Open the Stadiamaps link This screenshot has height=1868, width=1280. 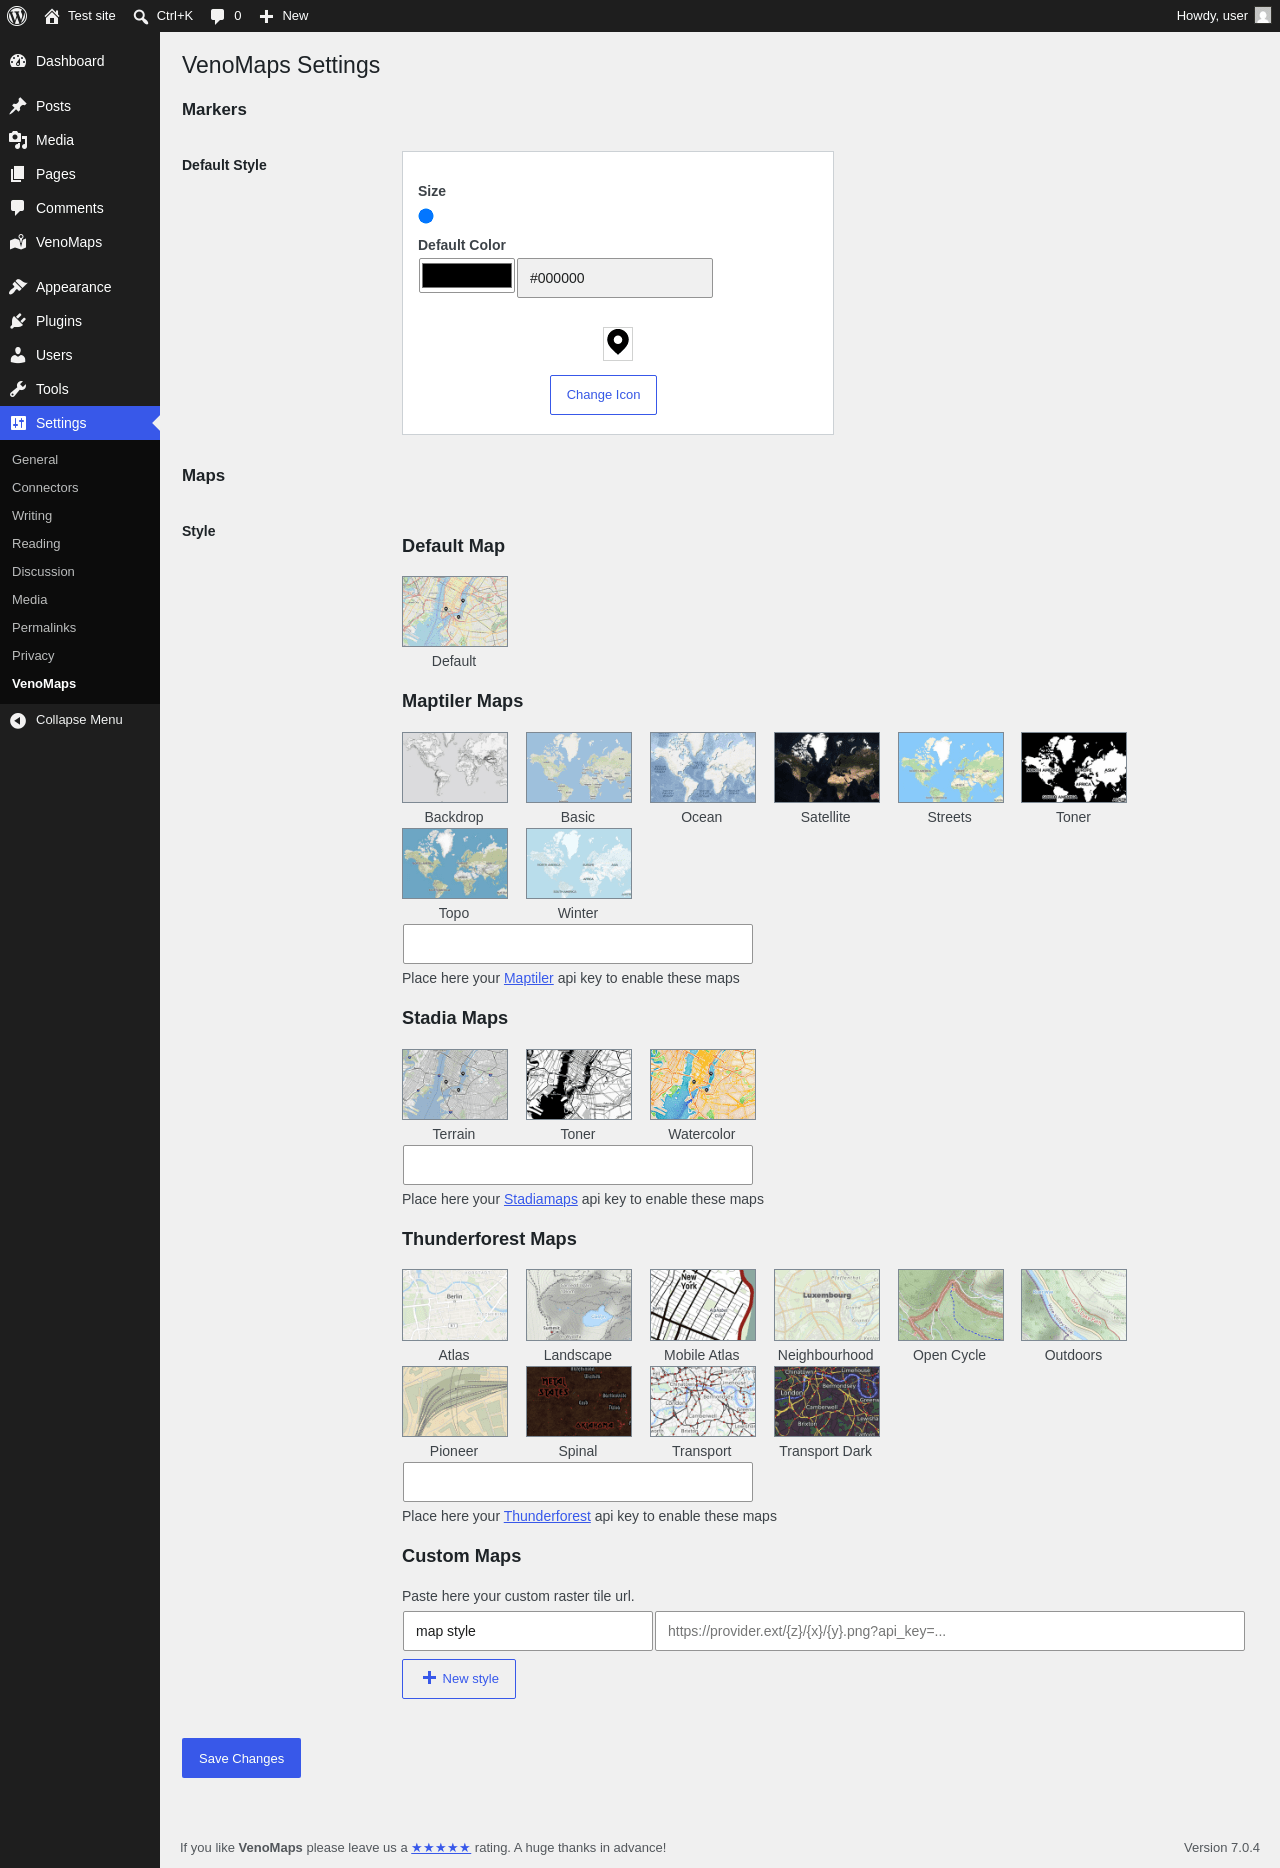pyautogui.click(x=541, y=1199)
